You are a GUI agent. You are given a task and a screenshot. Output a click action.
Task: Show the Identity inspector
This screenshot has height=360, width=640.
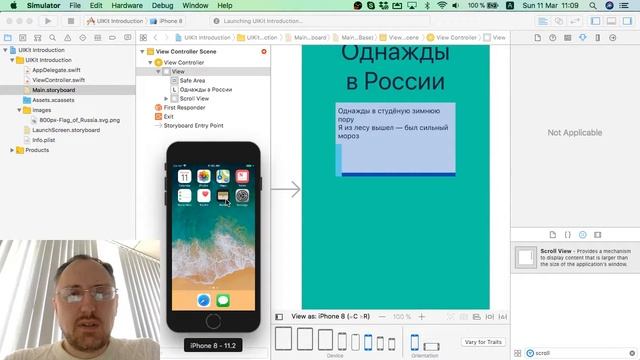(x=567, y=38)
